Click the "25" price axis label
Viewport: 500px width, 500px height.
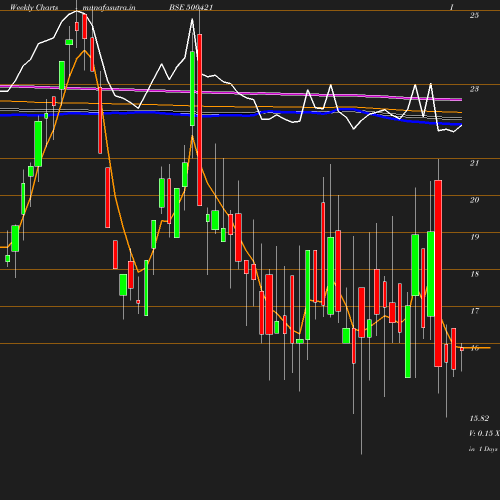[474, 15]
